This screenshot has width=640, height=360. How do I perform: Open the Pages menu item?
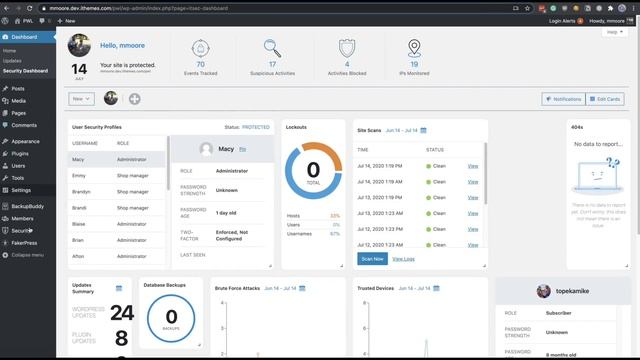(18, 113)
